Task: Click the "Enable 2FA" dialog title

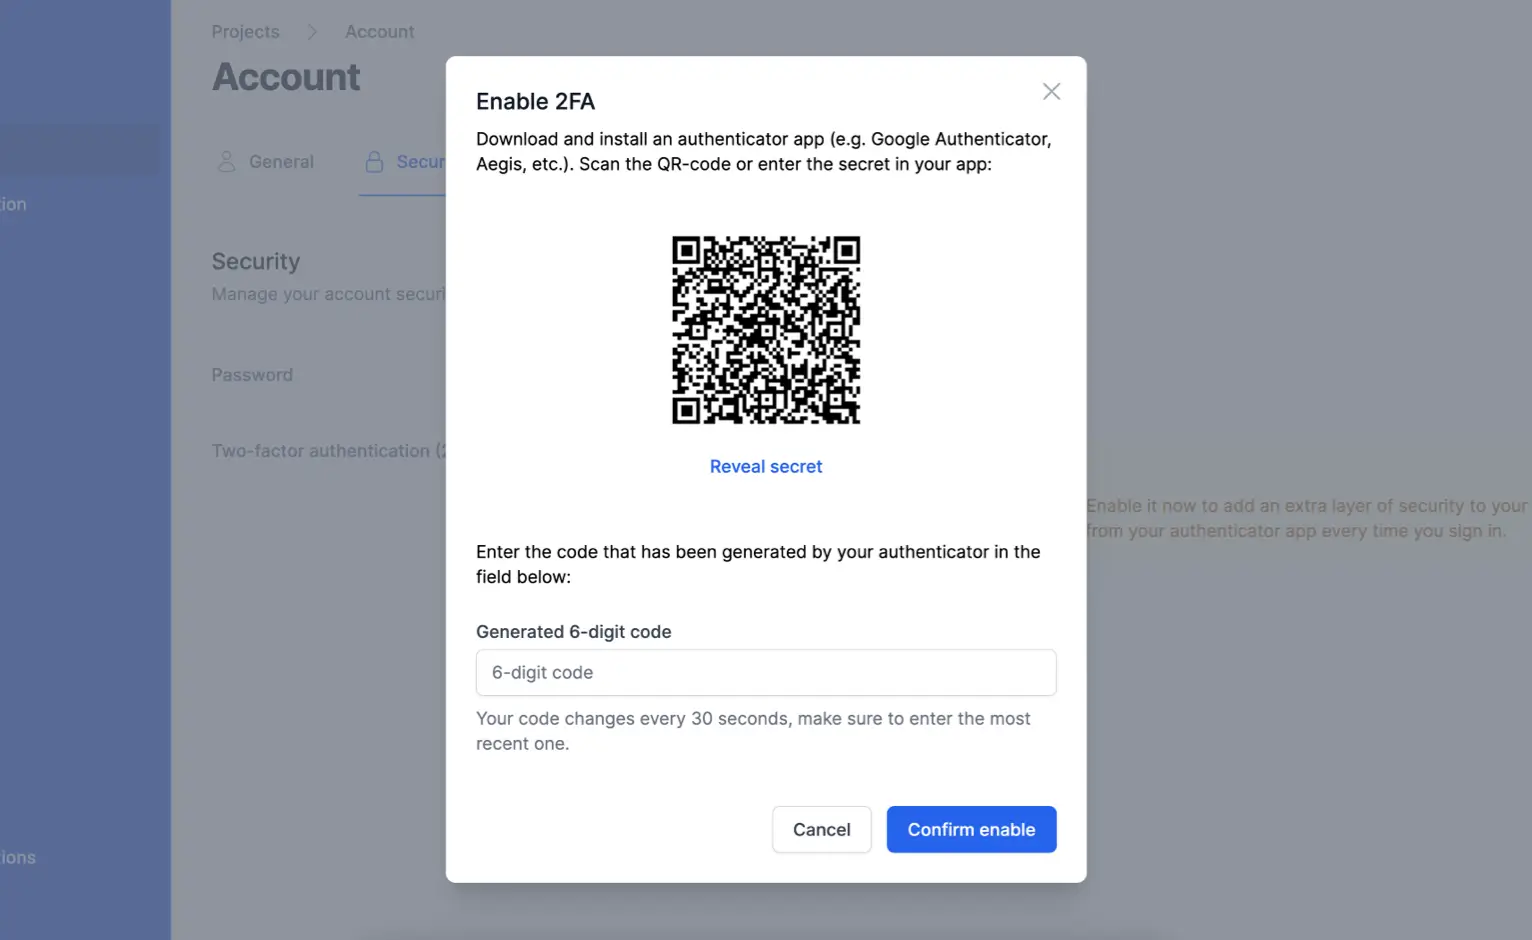Action: pos(536,100)
